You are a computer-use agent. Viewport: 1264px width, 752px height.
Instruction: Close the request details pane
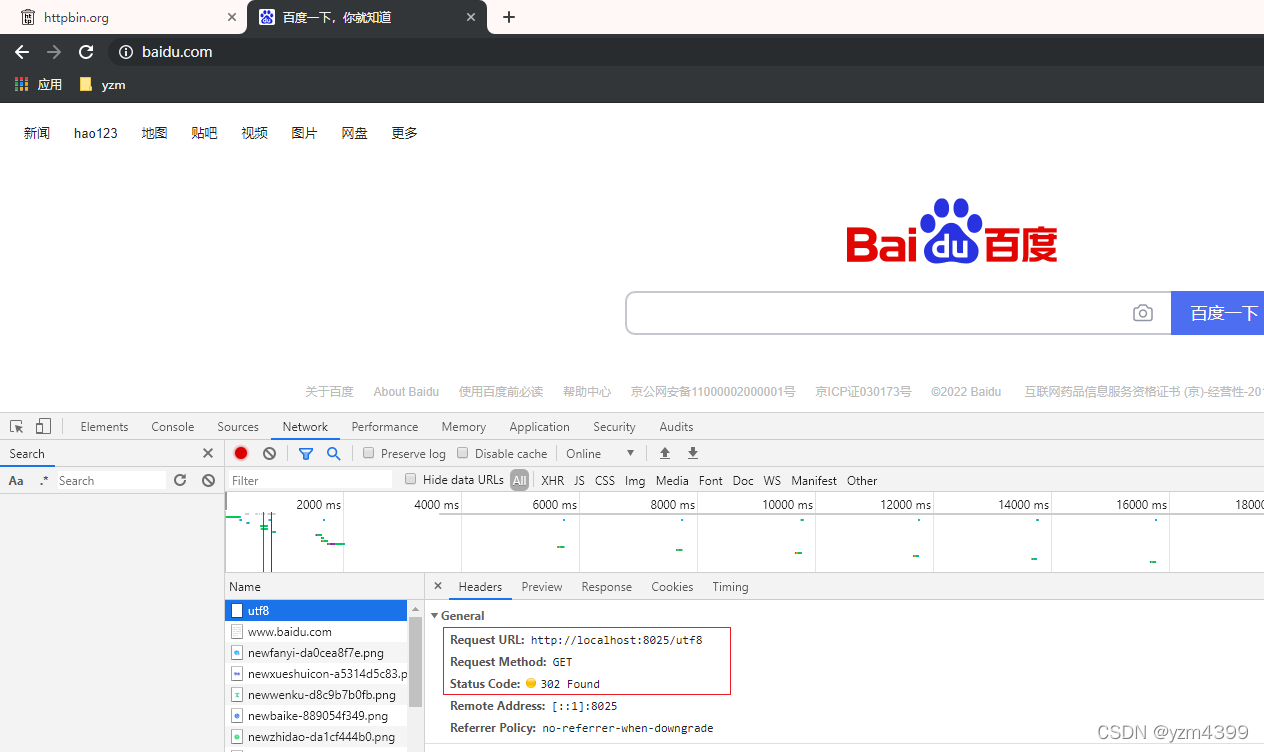click(x=437, y=586)
